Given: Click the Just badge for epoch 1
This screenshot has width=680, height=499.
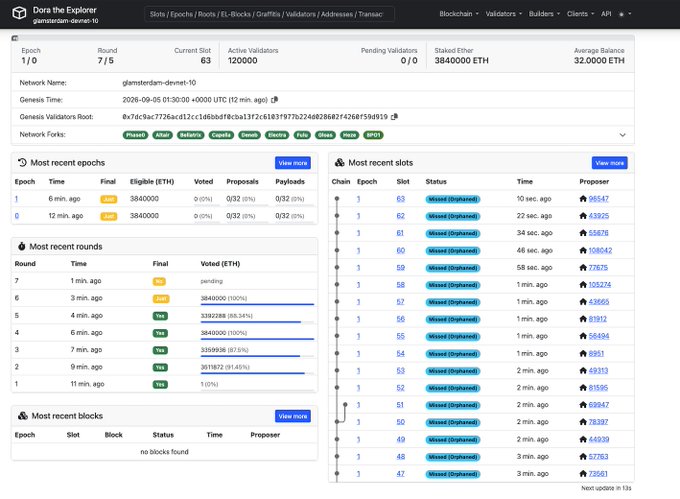Looking at the screenshot, I should click(x=109, y=199).
